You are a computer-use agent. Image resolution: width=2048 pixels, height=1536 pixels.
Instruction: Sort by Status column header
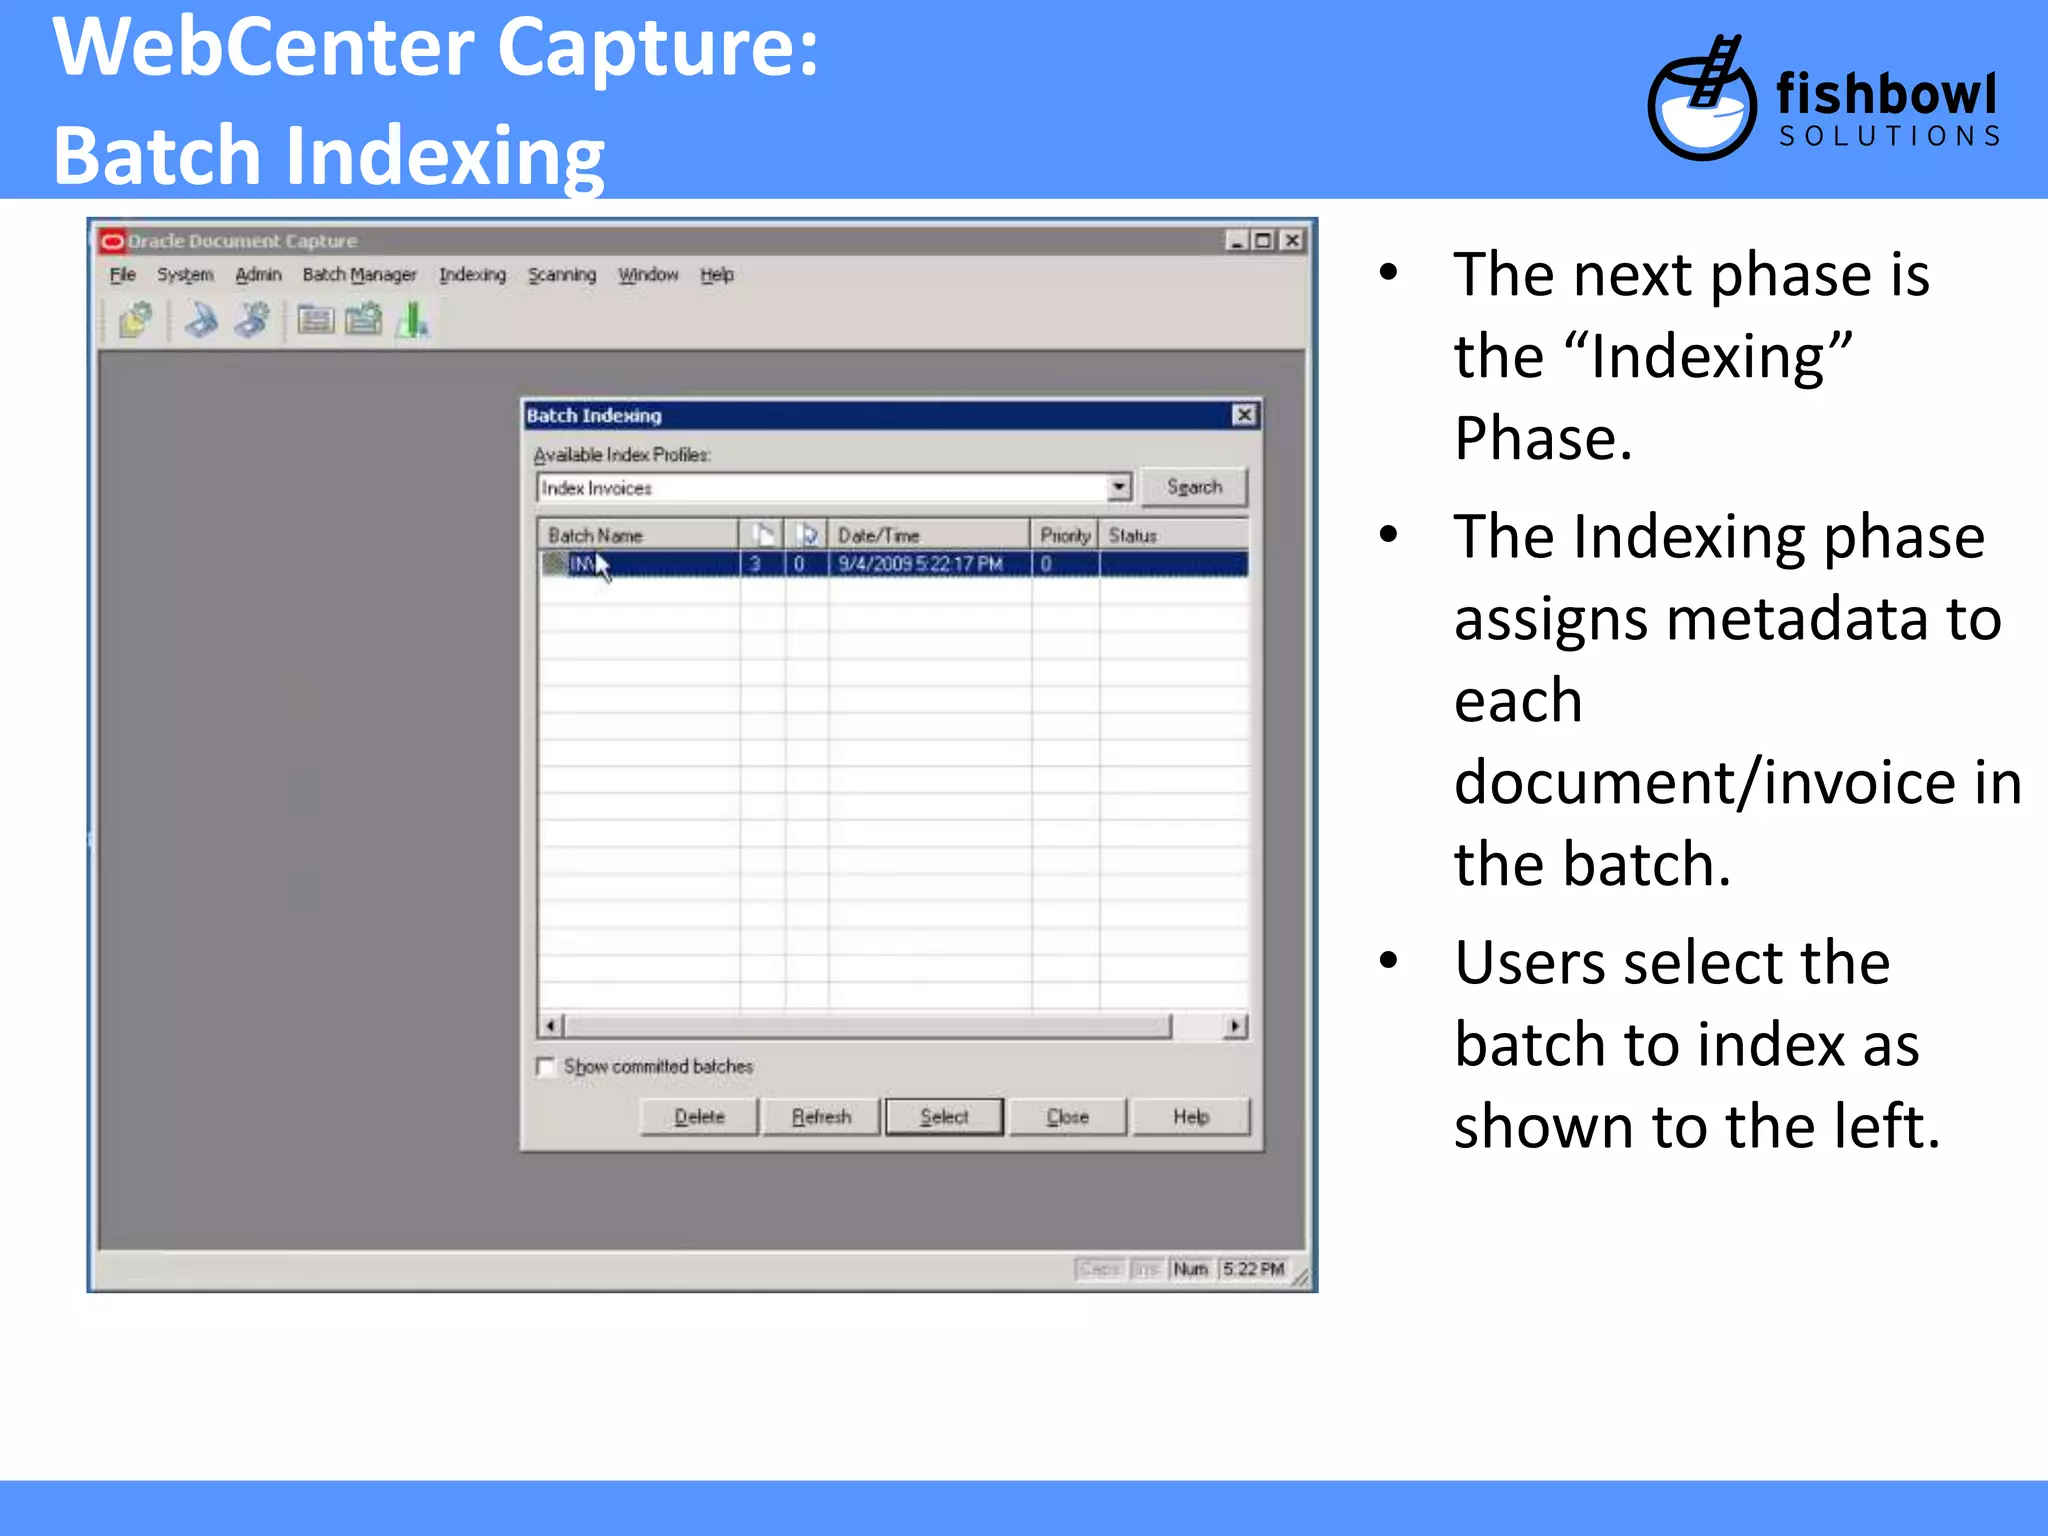1173,534
